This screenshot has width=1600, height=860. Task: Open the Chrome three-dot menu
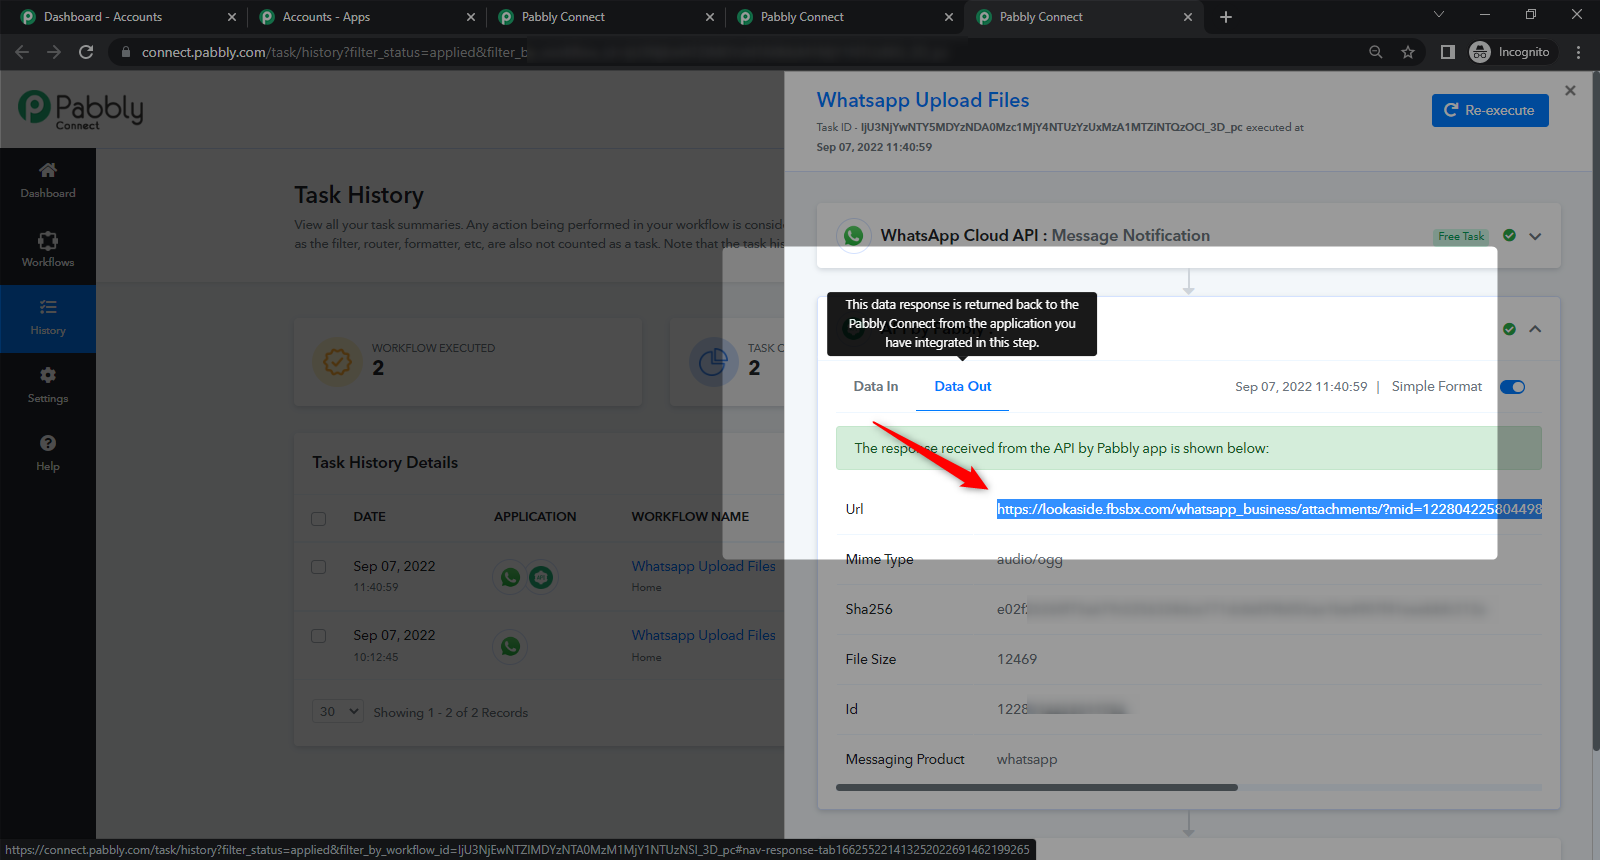pos(1579,52)
